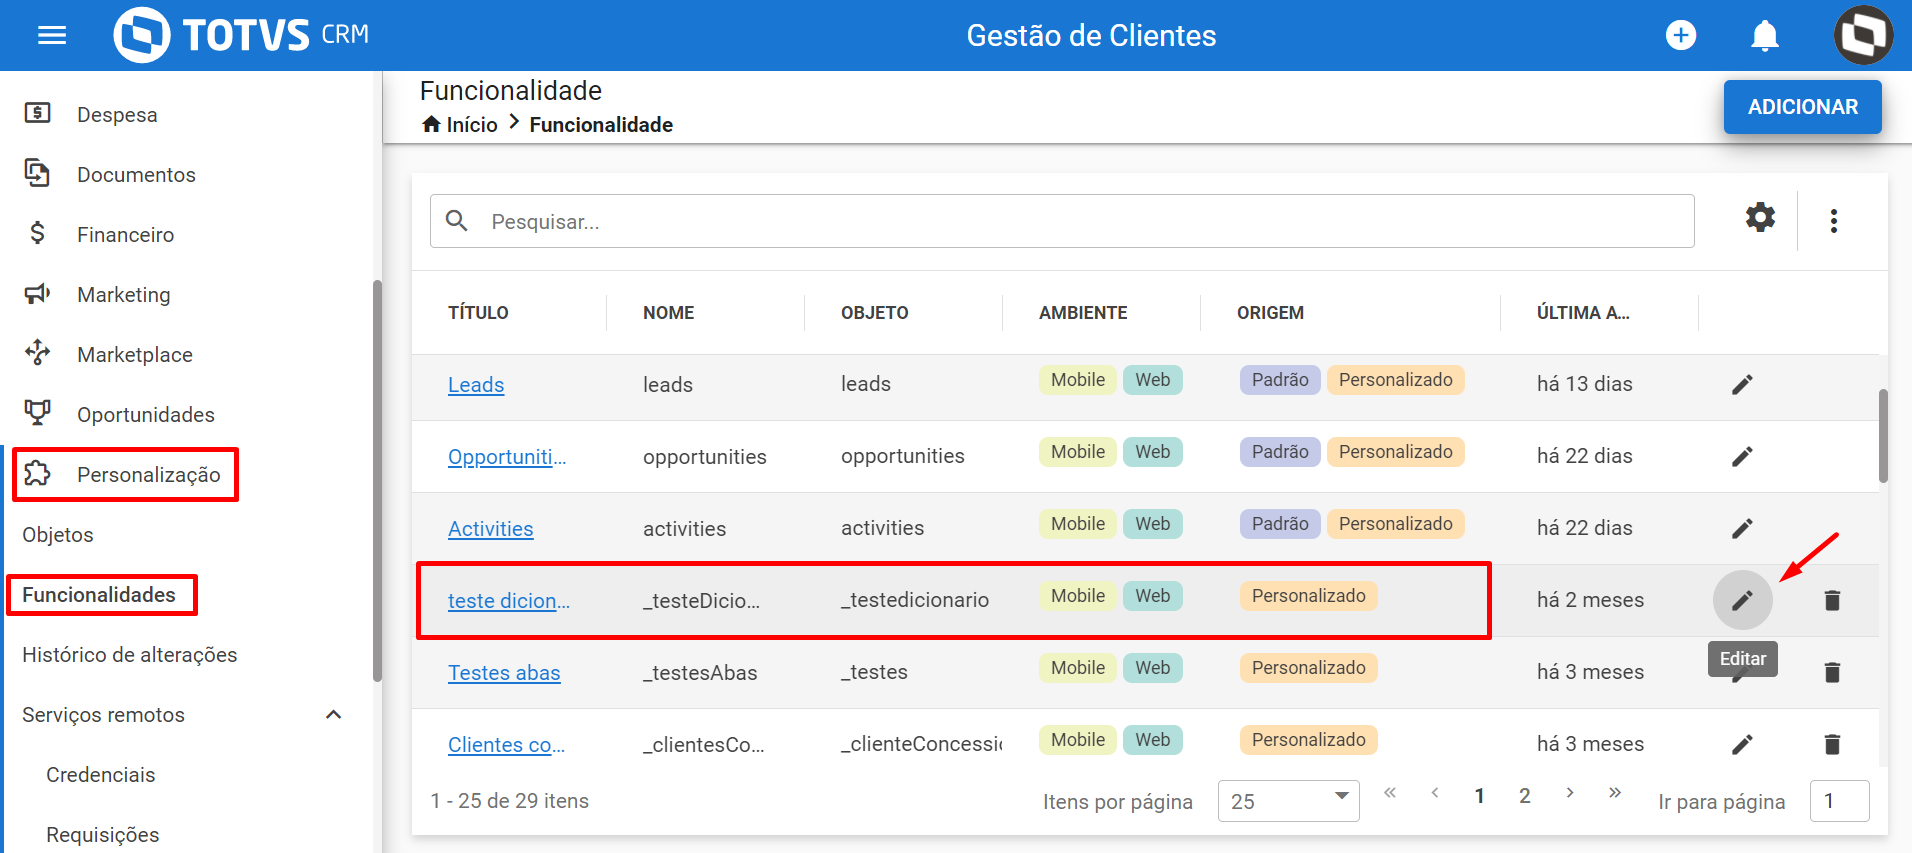Viewport: 1912px width, 853px height.
Task: Sort by the ORIGEM column header
Action: pos(1270,313)
